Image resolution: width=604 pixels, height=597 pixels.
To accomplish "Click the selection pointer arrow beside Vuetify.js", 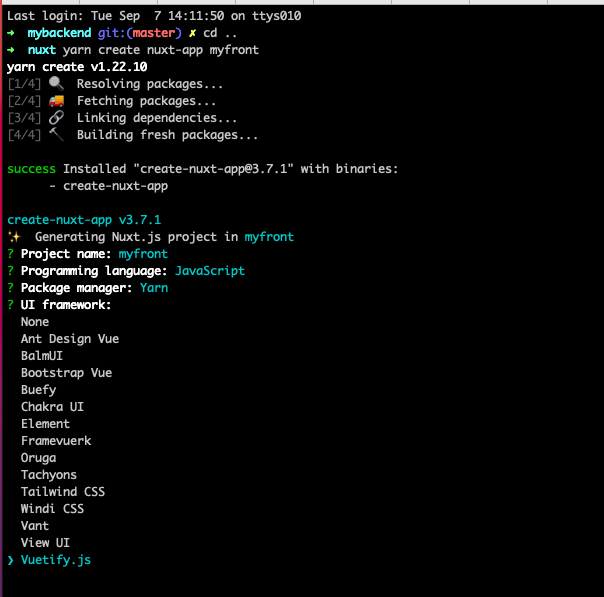I will (10, 560).
